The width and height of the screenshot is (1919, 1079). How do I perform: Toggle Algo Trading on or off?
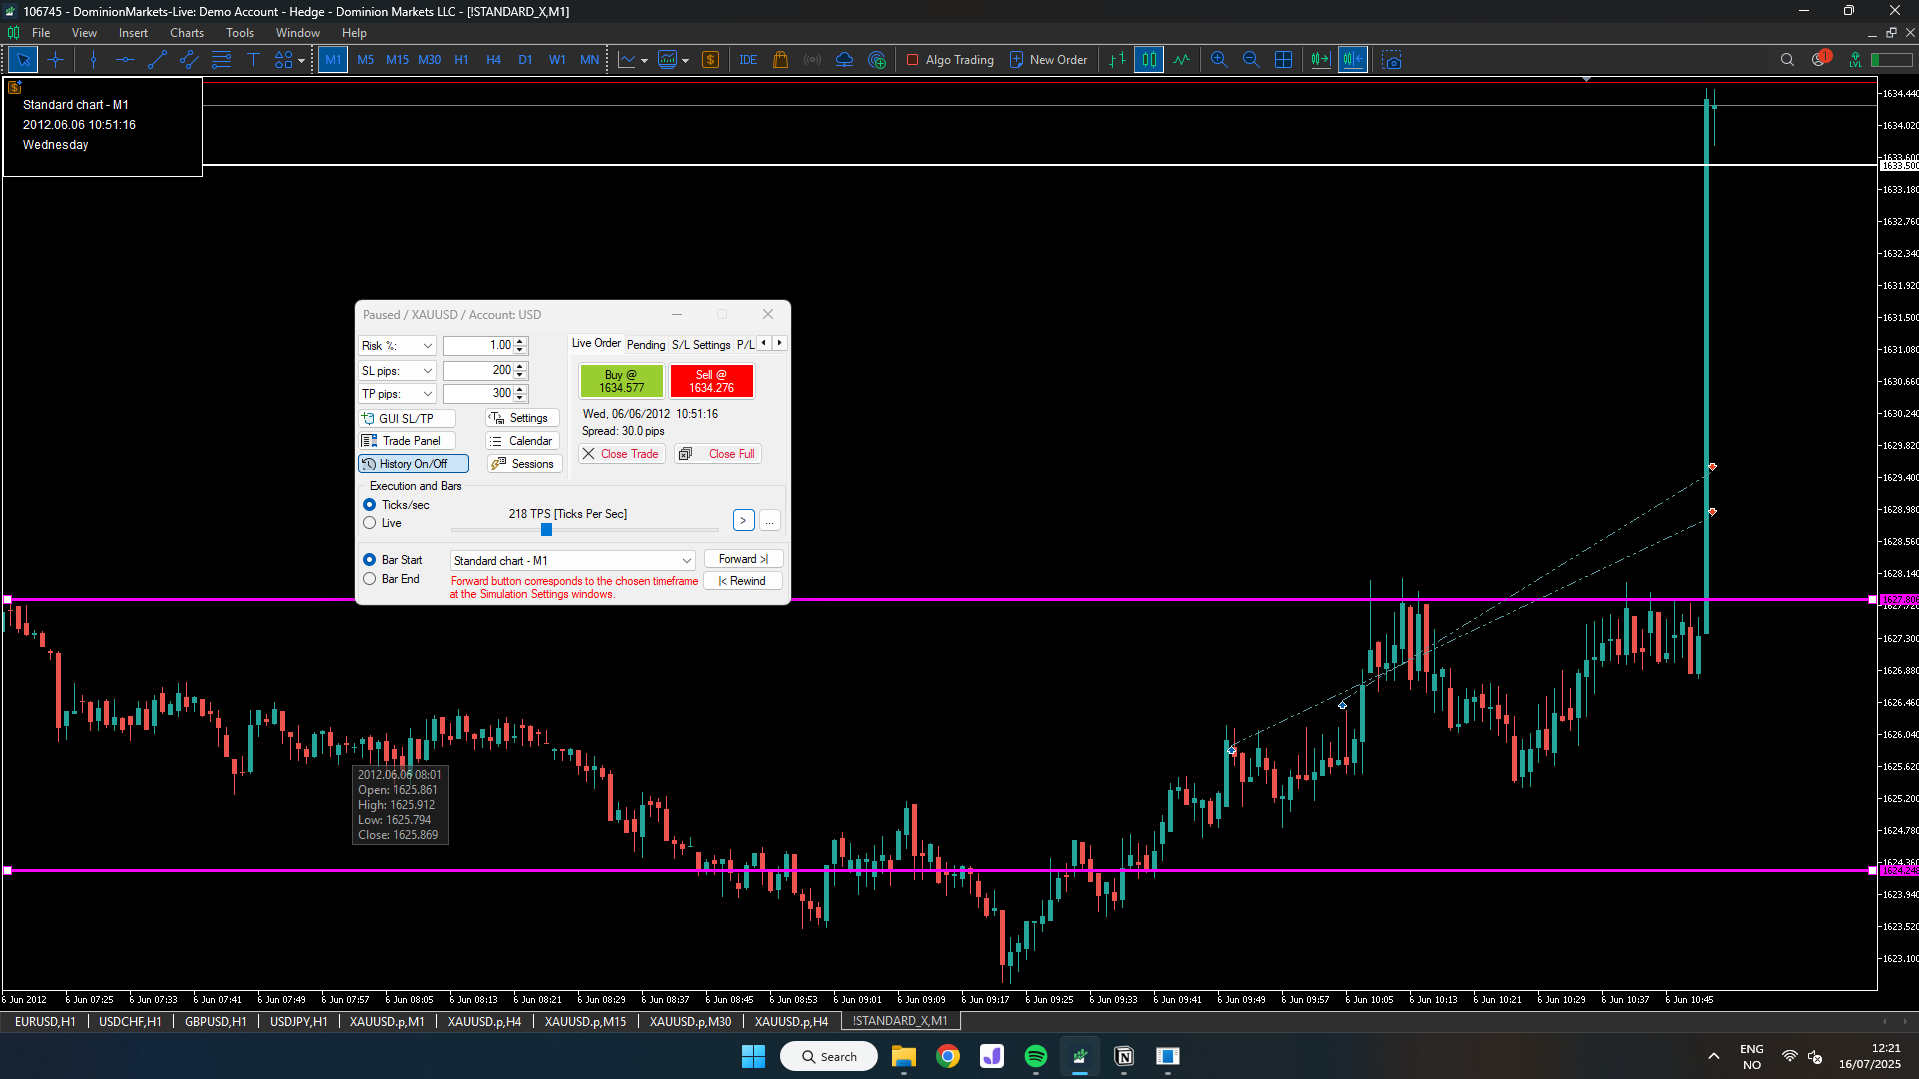(950, 60)
